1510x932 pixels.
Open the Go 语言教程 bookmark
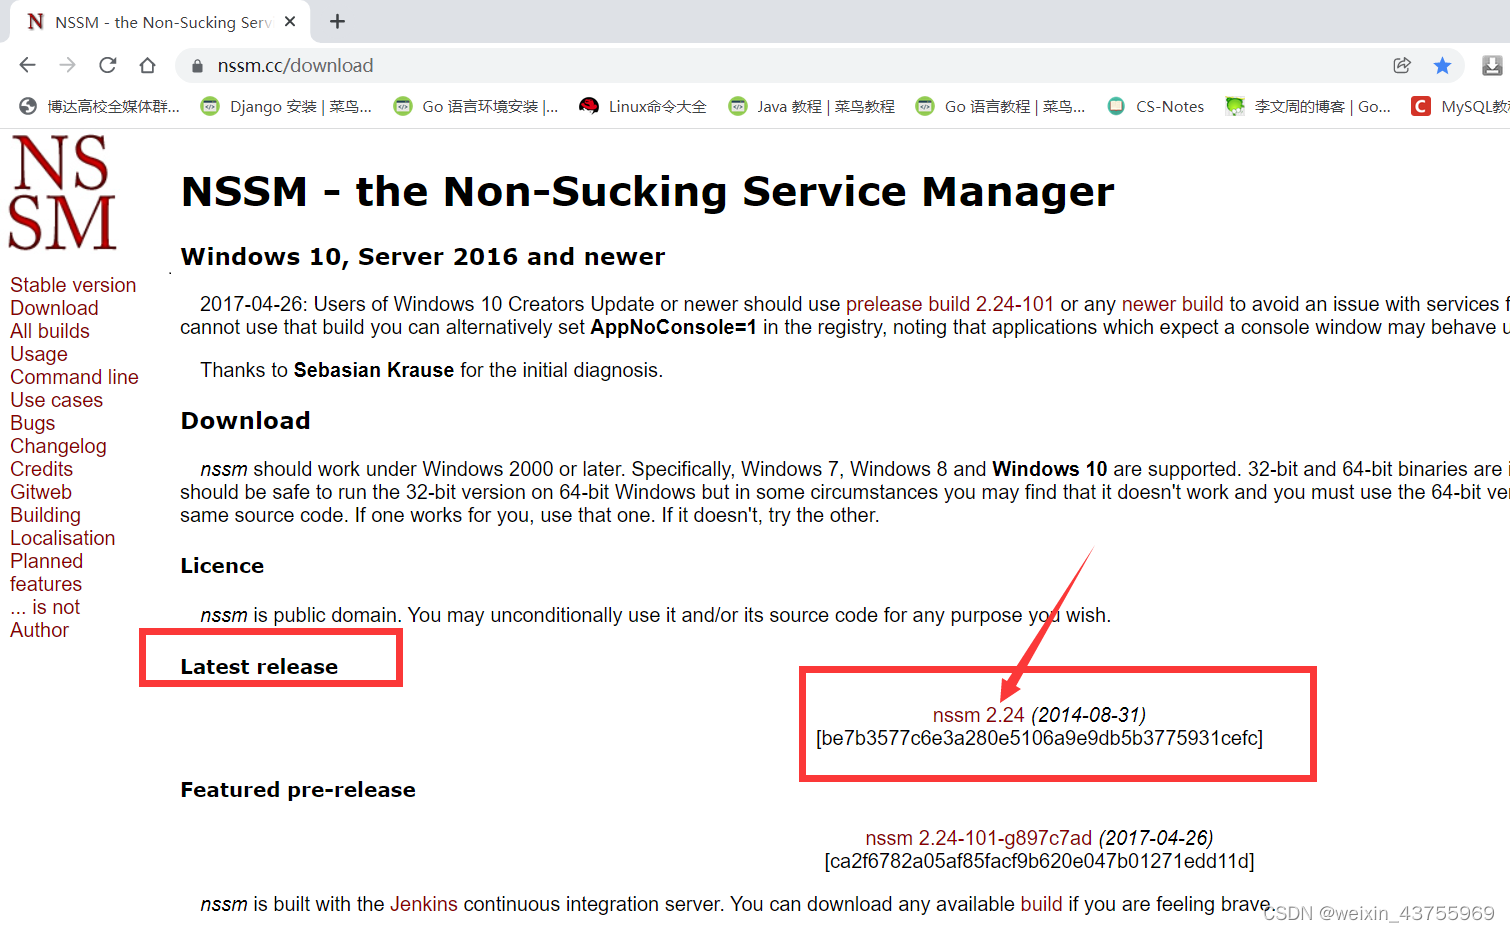click(x=1000, y=106)
